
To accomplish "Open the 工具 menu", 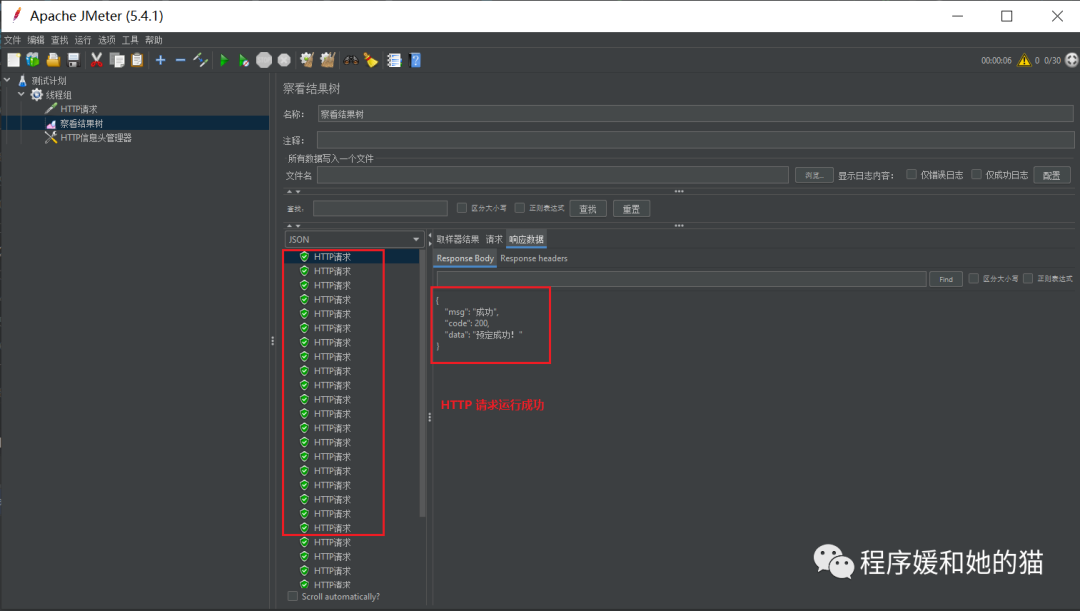I will point(130,40).
